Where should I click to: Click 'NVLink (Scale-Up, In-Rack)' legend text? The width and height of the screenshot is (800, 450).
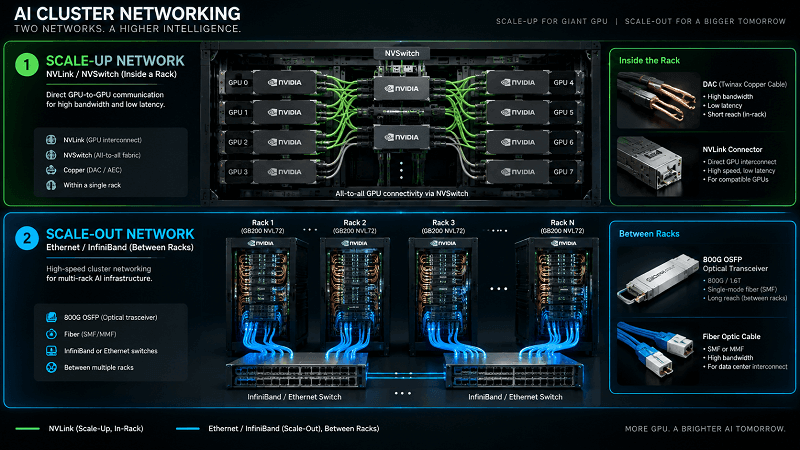[96, 429]
